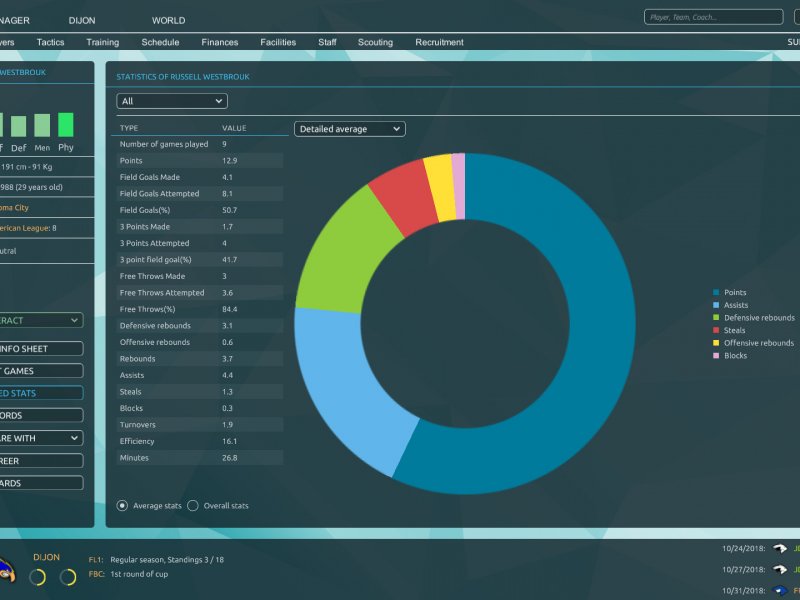Click the Defensive rebounds legend color swatch

tap(716, 318)
